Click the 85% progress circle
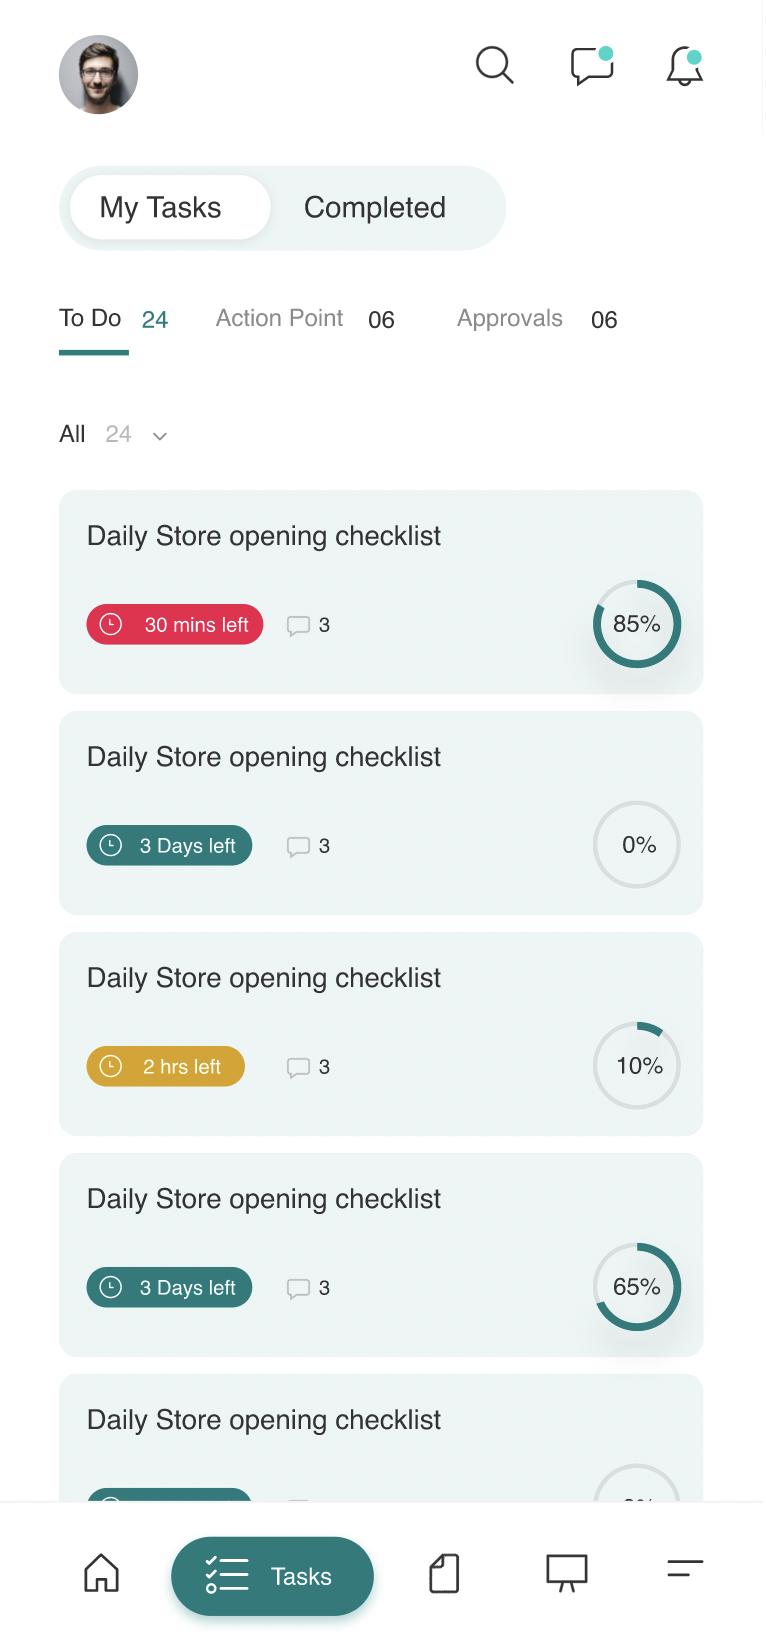Screen dimensions: 766x1650 (637, 624)
